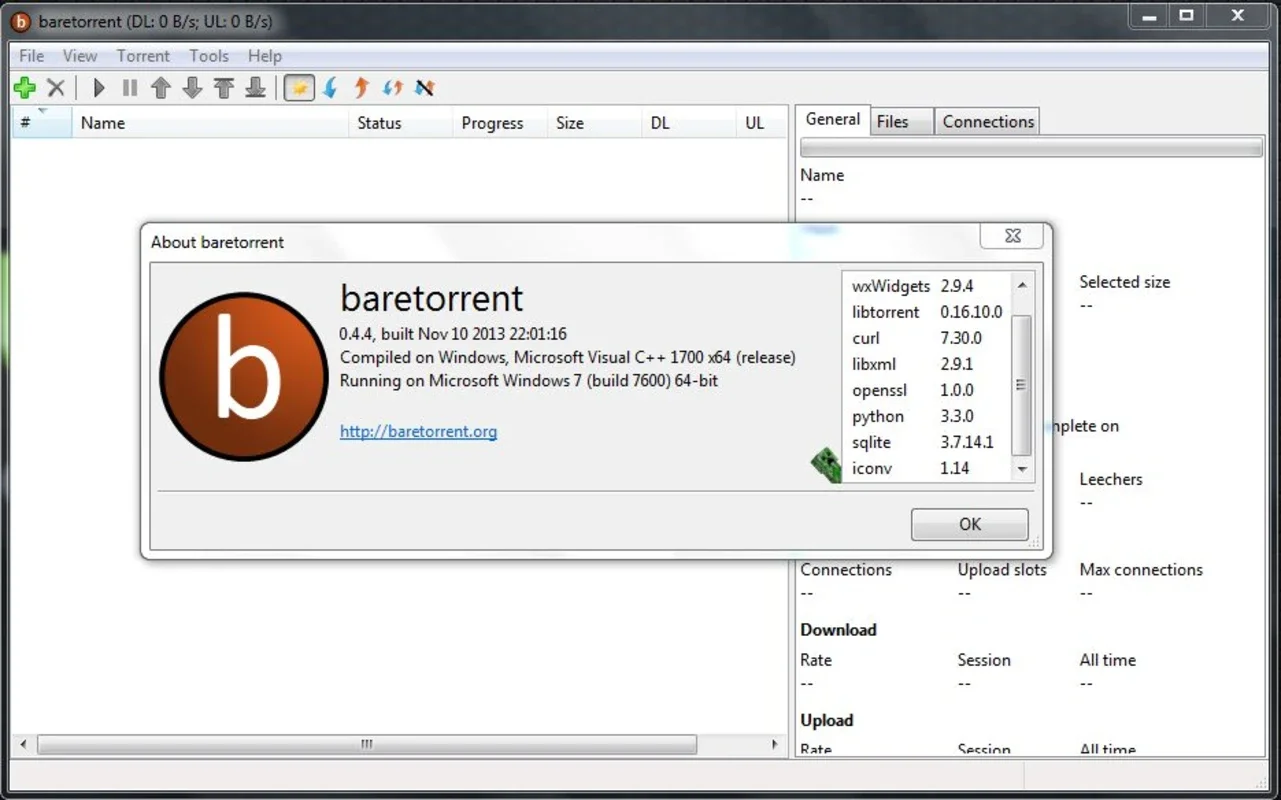The height and width of the screenshot is (800, 1281).
Task: Select the sqlite 3.7.14.1 row
Action: click(x=927, y=442)
